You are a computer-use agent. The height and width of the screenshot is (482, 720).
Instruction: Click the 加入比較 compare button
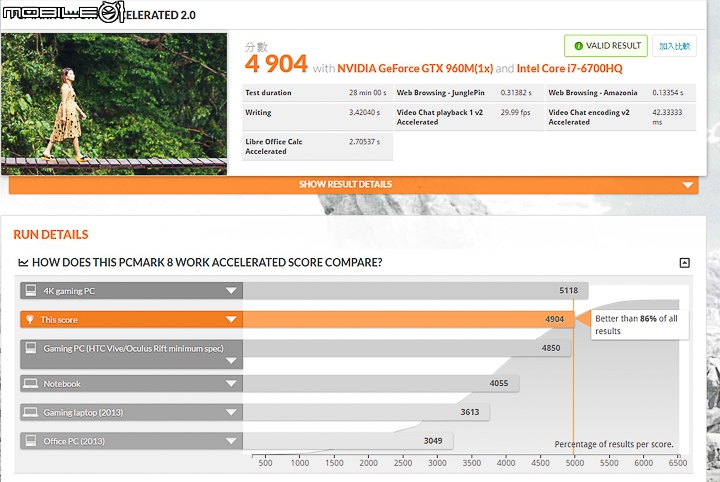(x=674, y=46)
